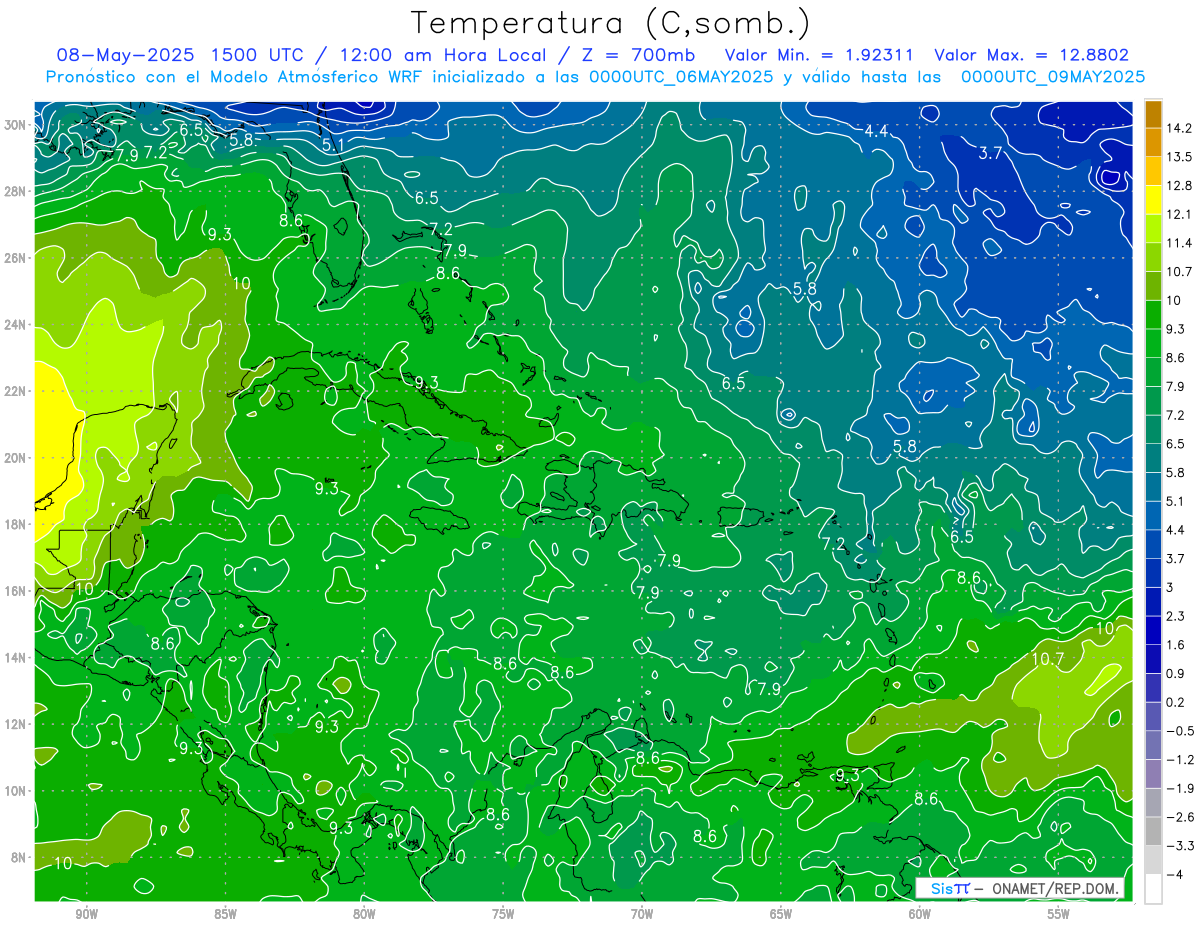Click the '0.9' colorbar tick label
The width and height of the screenshot is (1200, 927).
[x=1175, y=673]
